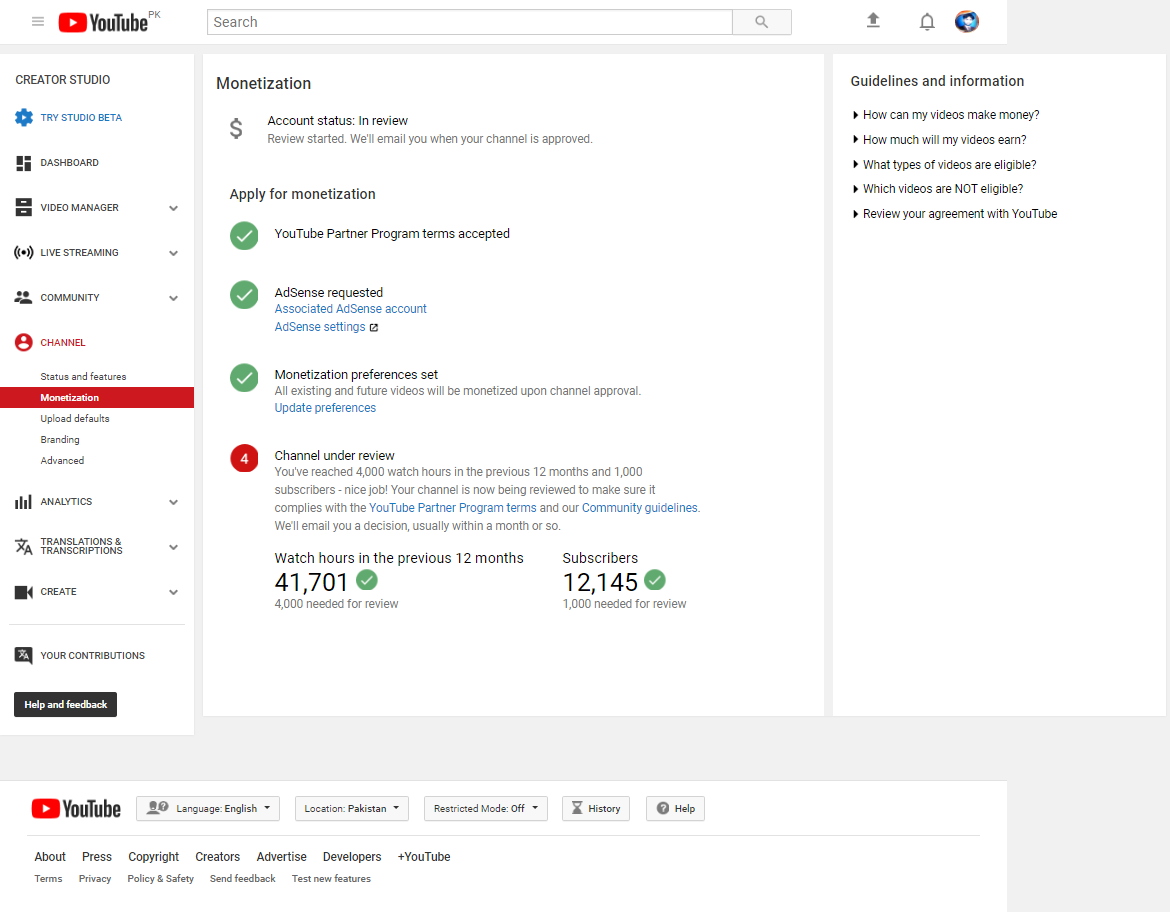
Task: Click the footer YouTube logo
Action: pos(76,809)
